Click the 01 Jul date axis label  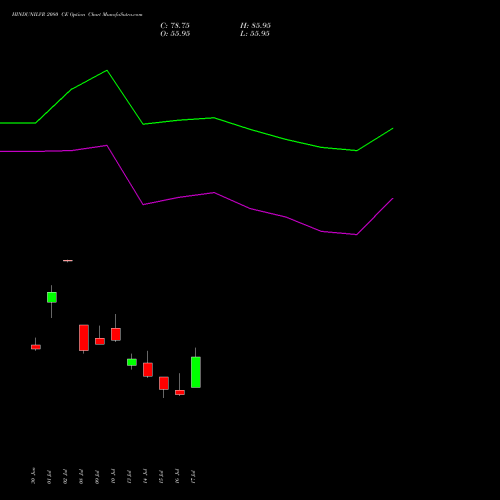coord(49,477)
